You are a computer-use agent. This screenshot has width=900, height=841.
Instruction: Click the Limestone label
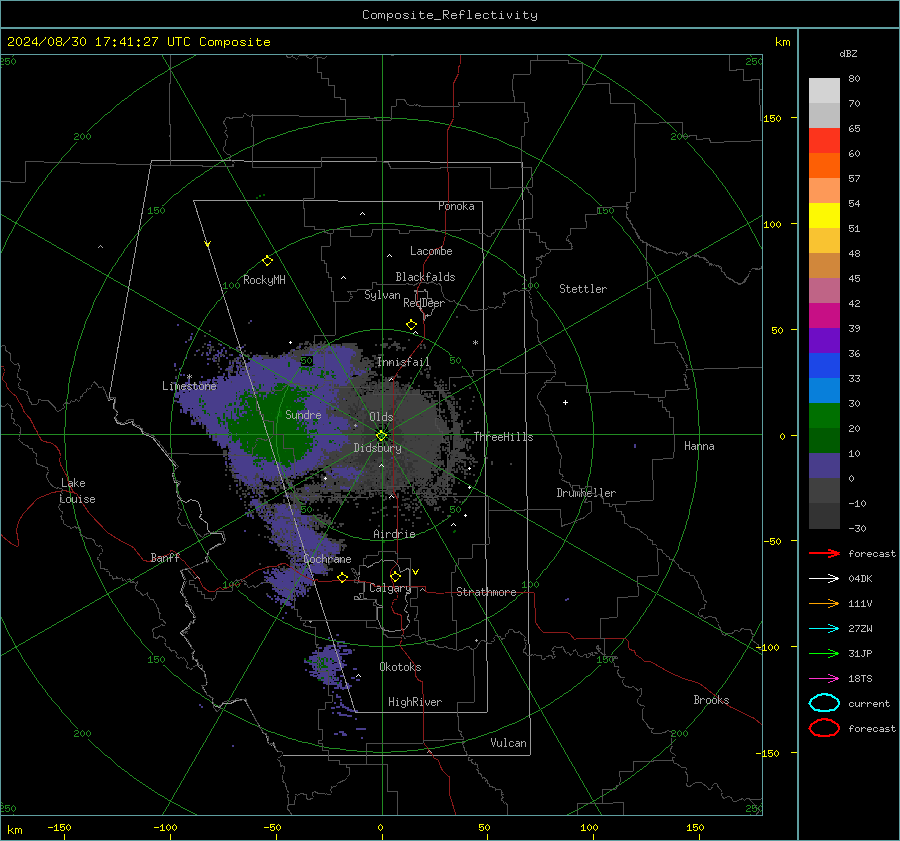click(x=189, y=386)
